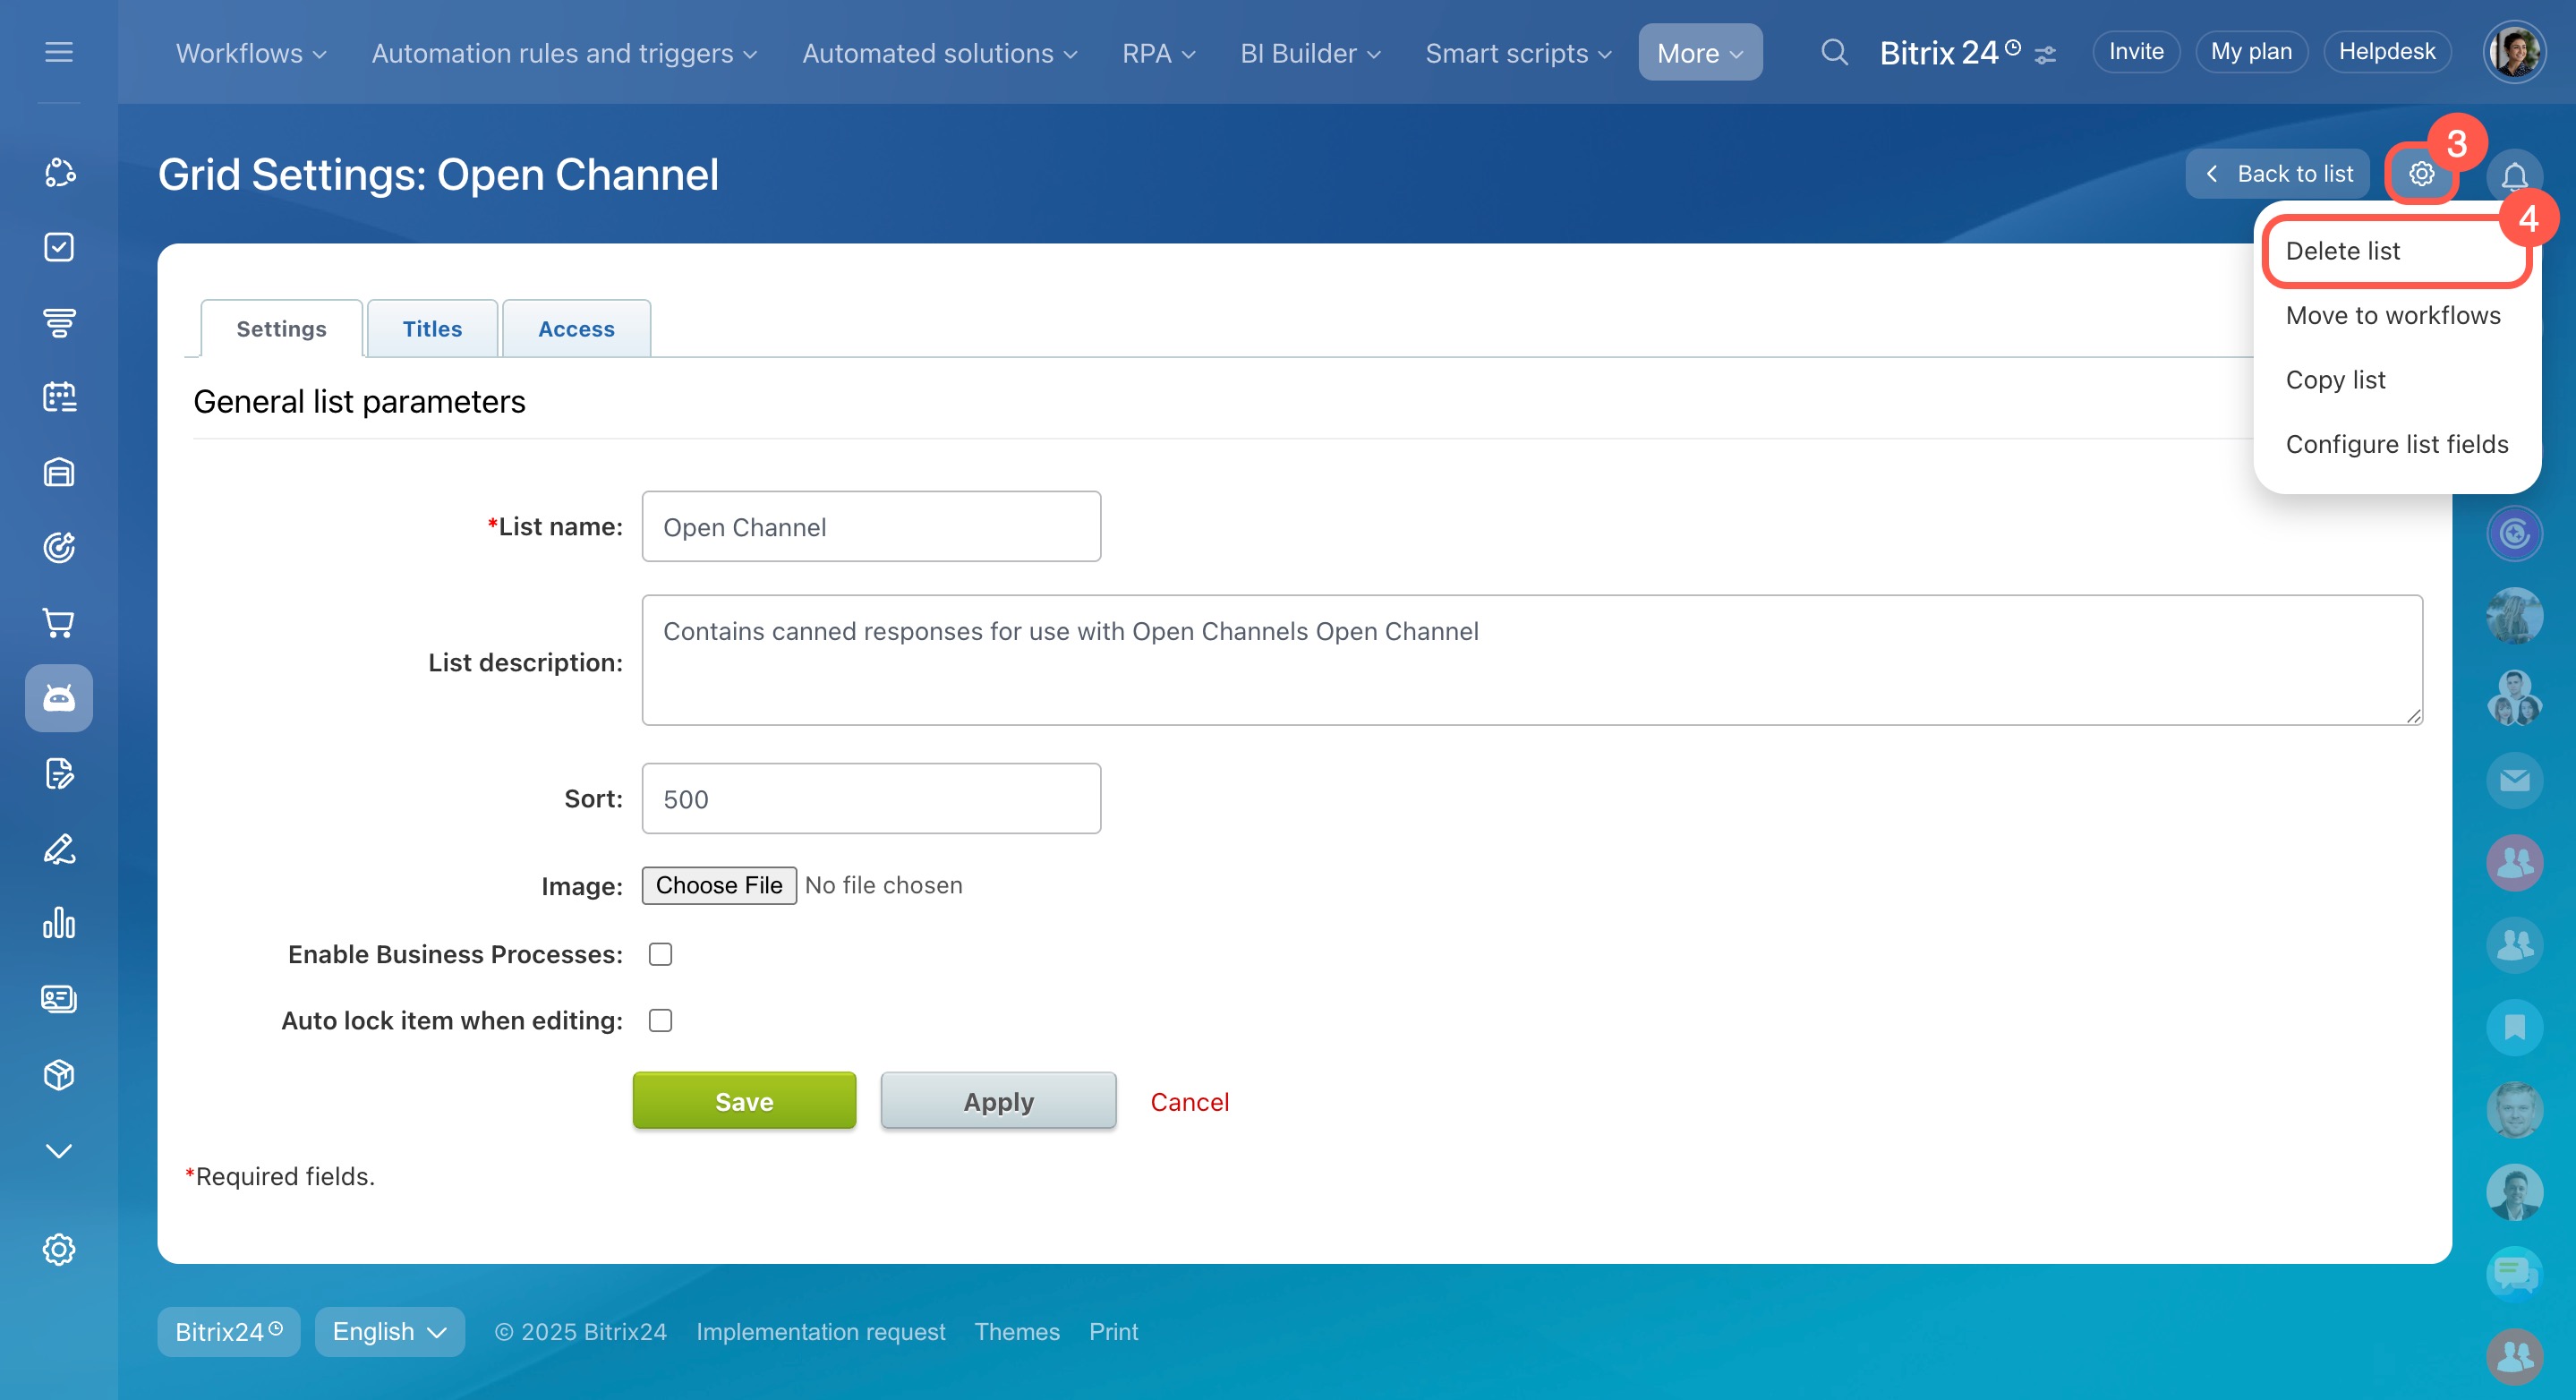
Task: Open the settings gear in left sidebar
Action: pyautogui.click(x=59, y=1249)
